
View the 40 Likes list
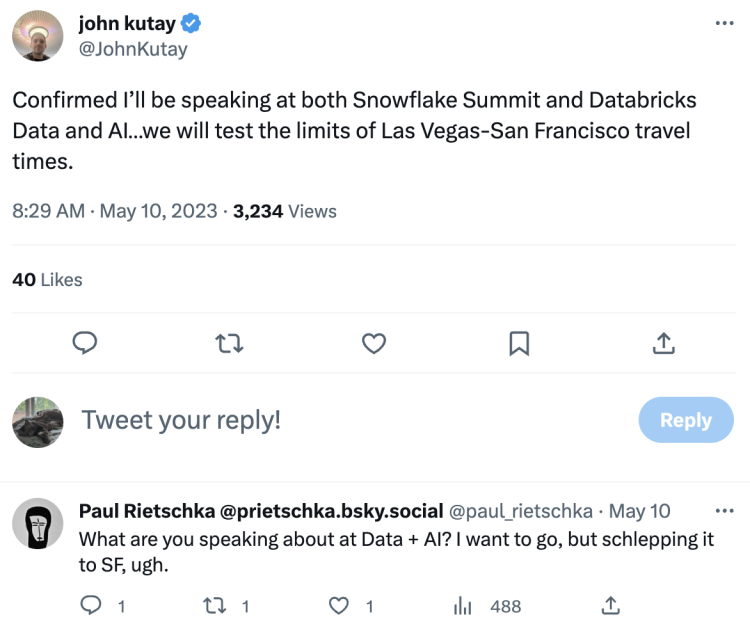(x=47, y=280)
